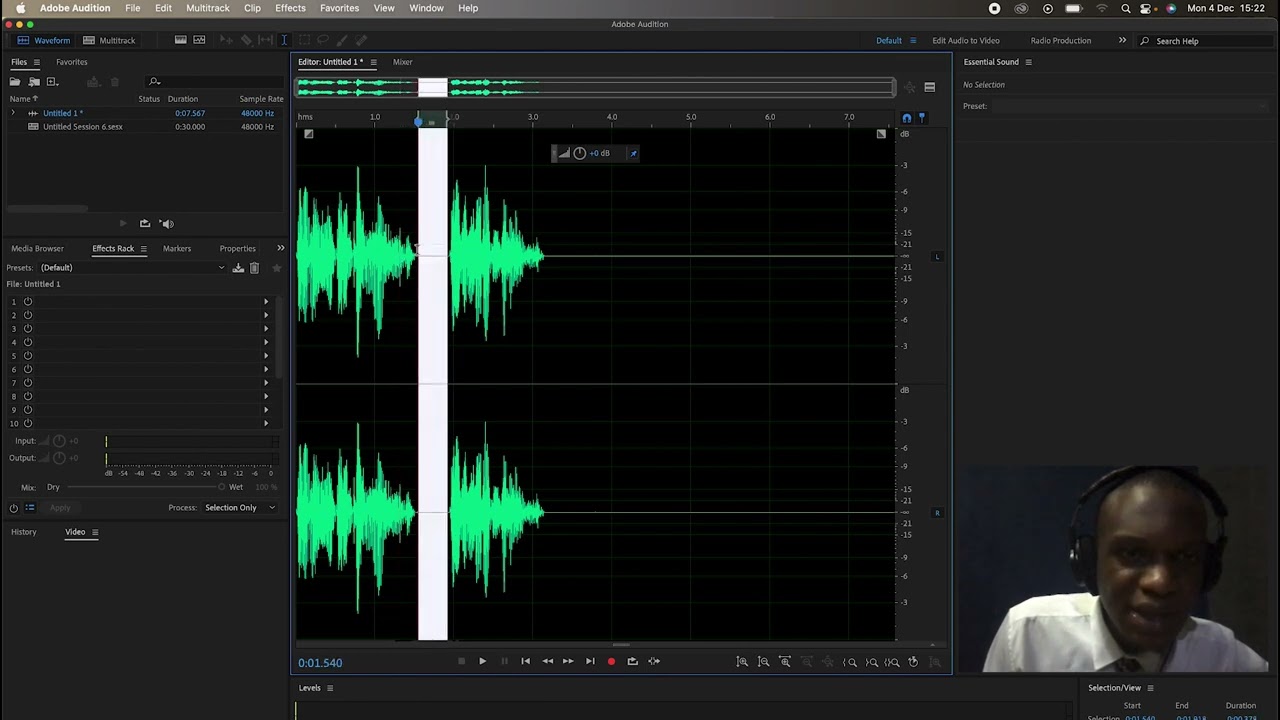Delete preset trash icon
Viewport: 1280px width, 720px height.
[254, 267]
